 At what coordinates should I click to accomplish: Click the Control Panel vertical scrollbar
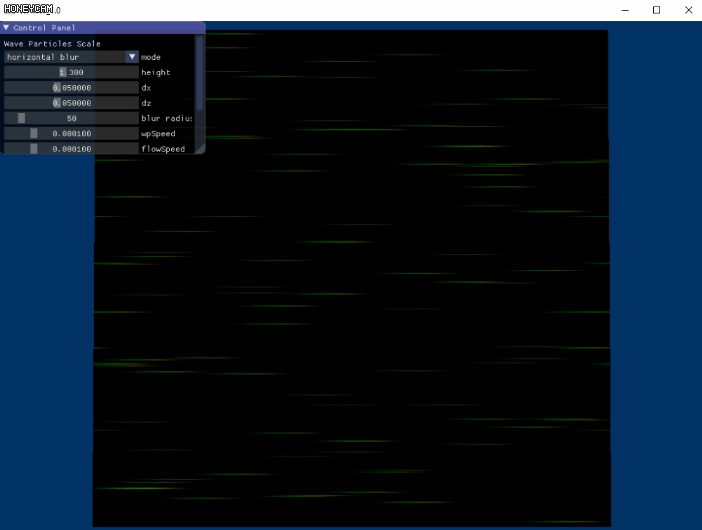[200, 73]
